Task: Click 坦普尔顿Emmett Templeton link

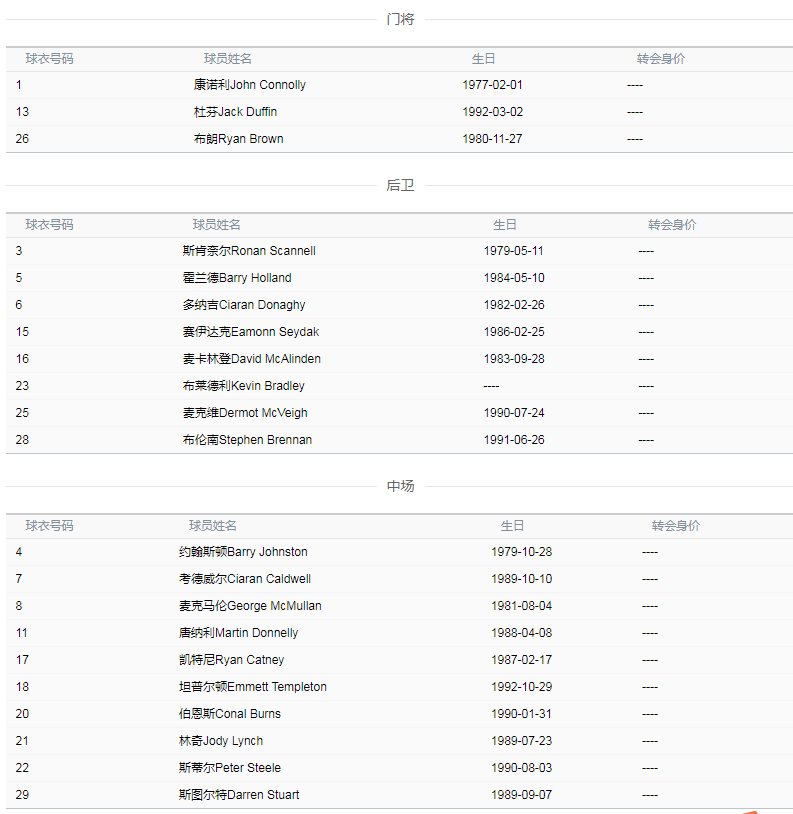Action: (253, 687)
